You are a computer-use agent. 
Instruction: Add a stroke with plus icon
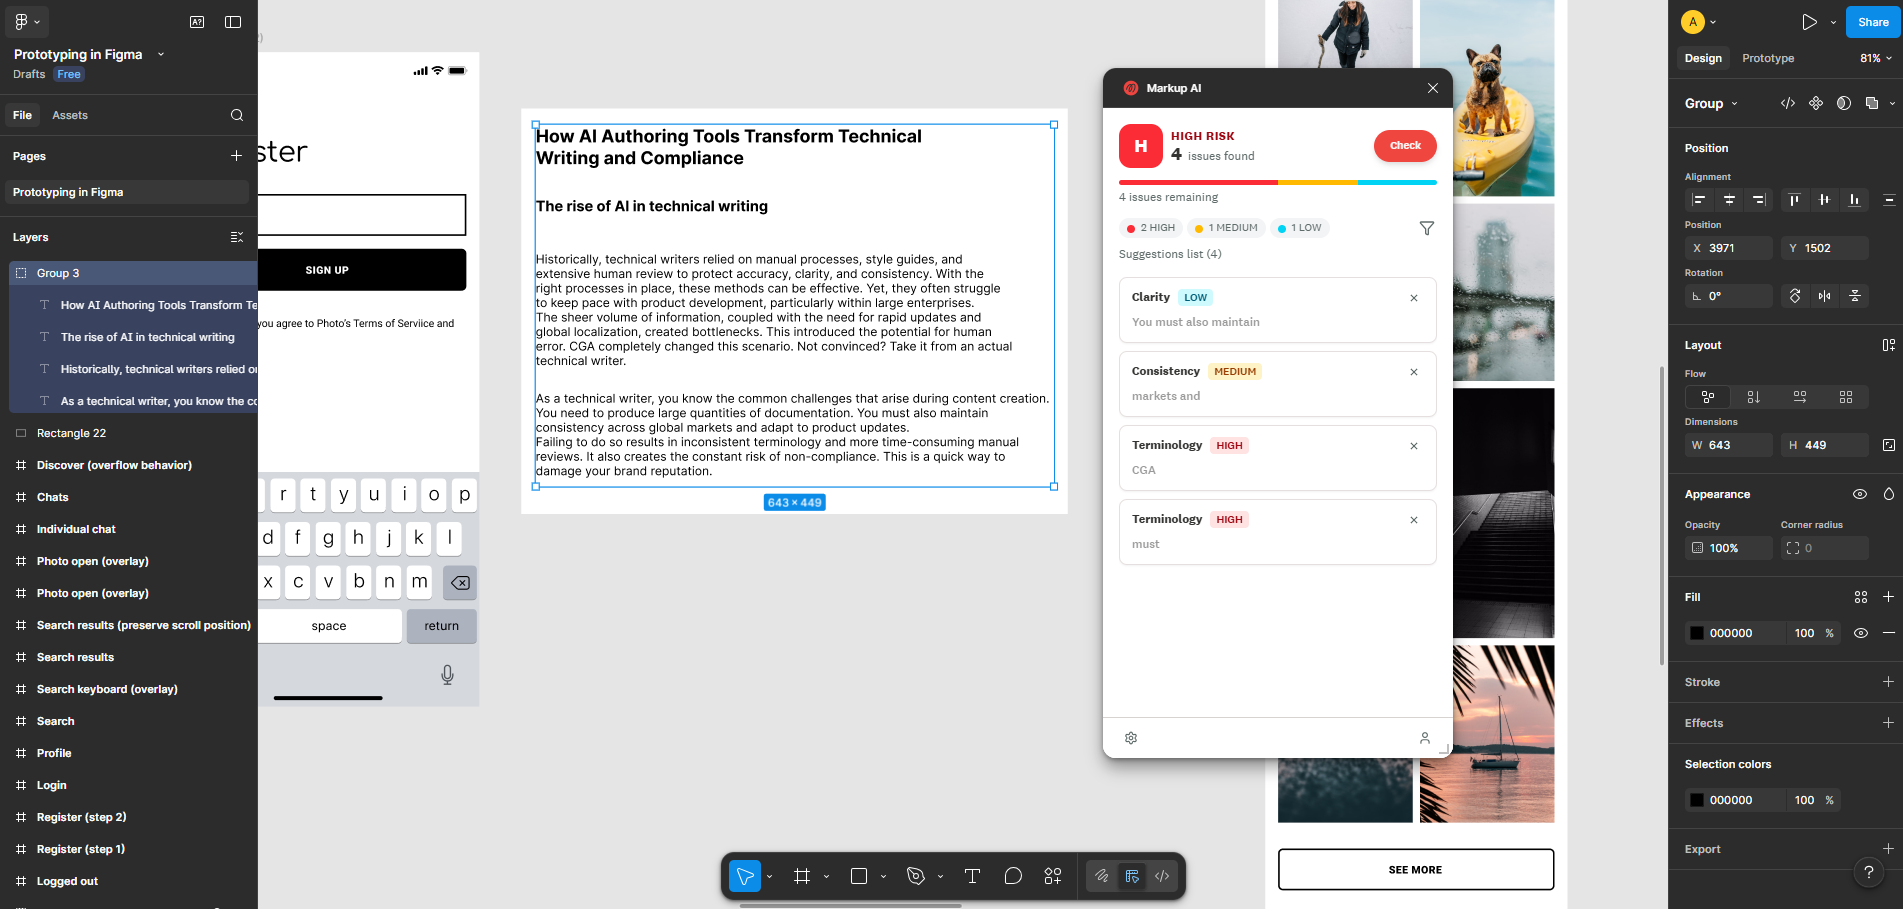(x=1888, y=682)
